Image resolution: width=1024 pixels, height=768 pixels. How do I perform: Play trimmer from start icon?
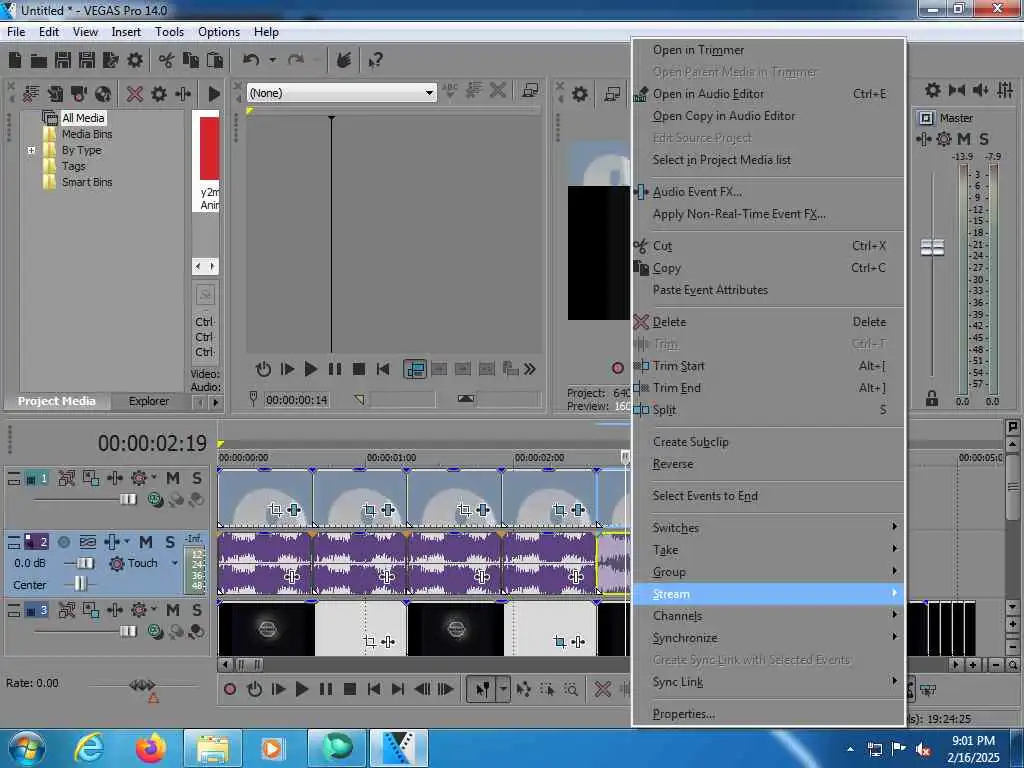pos(287,369)
